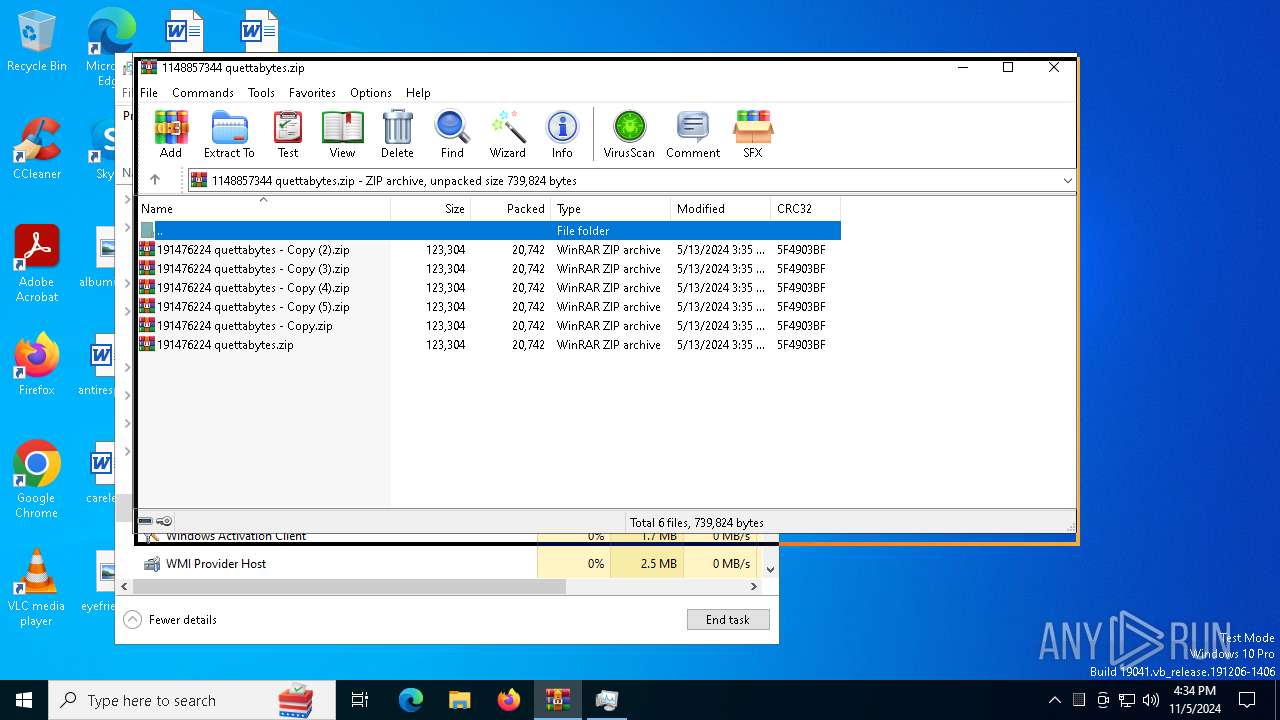Select '191476224 quettabytes - Copy (4).zip'
The height and width of the screenshot is (720, 1280).
489,288
